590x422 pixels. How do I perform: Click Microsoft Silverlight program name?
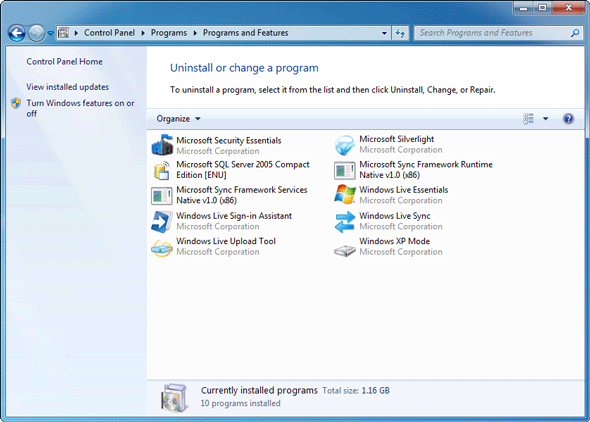coord(397,139)
